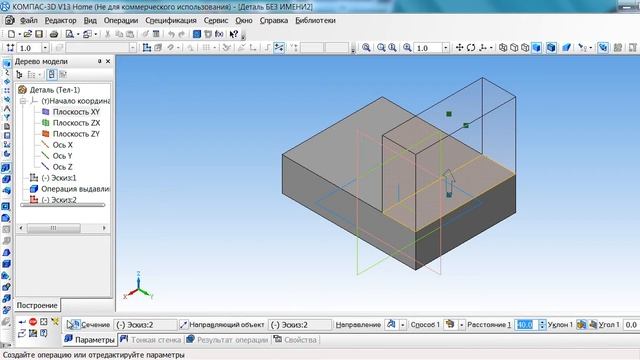Open the Направление dropdown arrow
640x360 pixels.
tap(402, 325)
